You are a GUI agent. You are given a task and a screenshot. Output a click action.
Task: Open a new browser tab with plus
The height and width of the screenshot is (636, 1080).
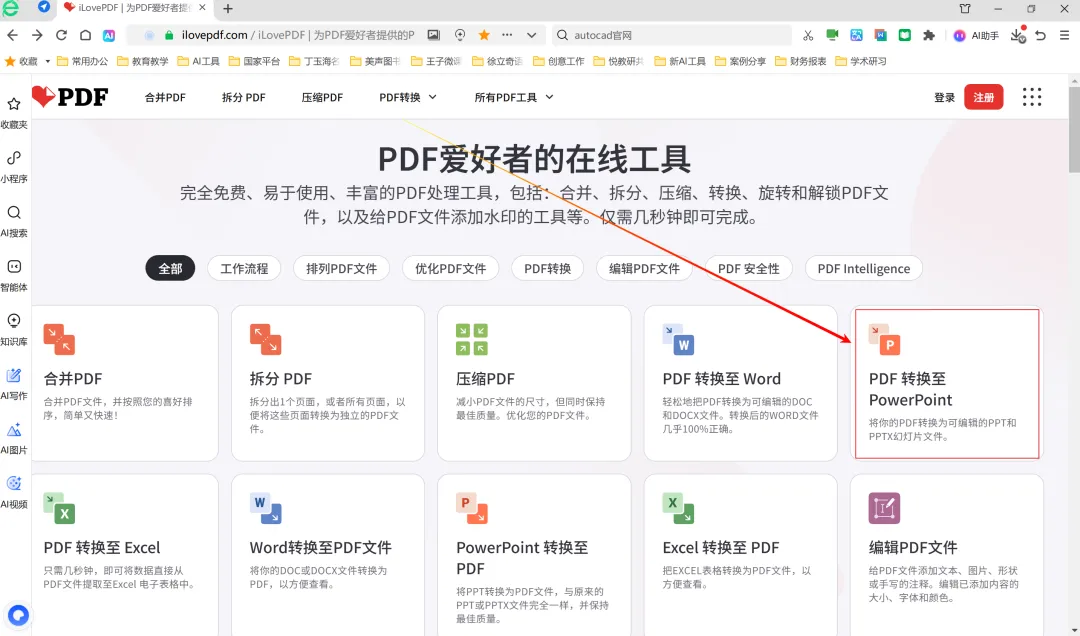pos(228,8)
